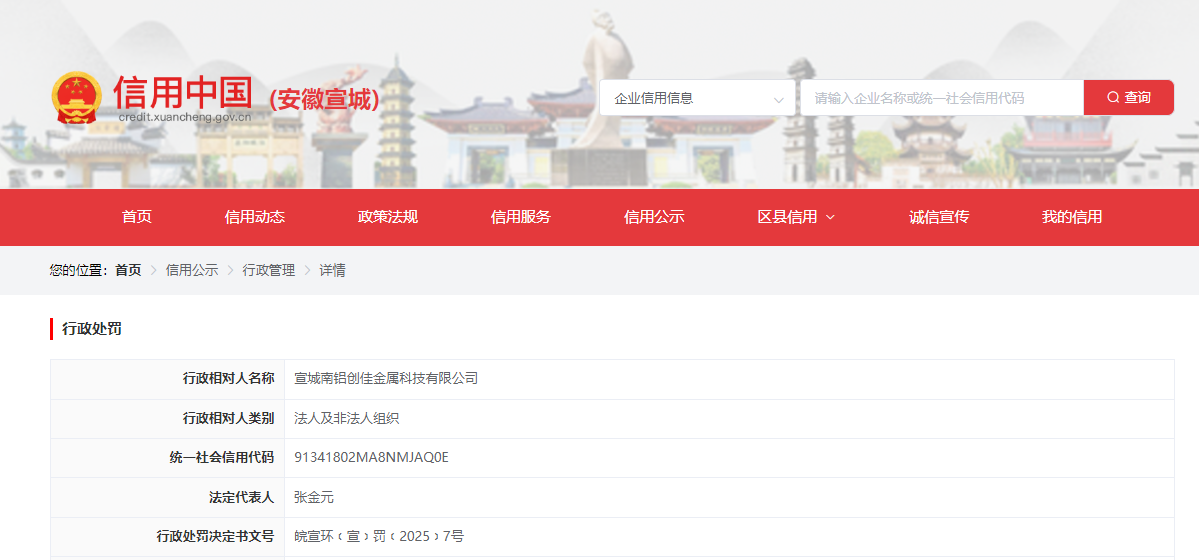Click the national emblem logo icon
This screenshot has height=560, width=1199.
76,98
